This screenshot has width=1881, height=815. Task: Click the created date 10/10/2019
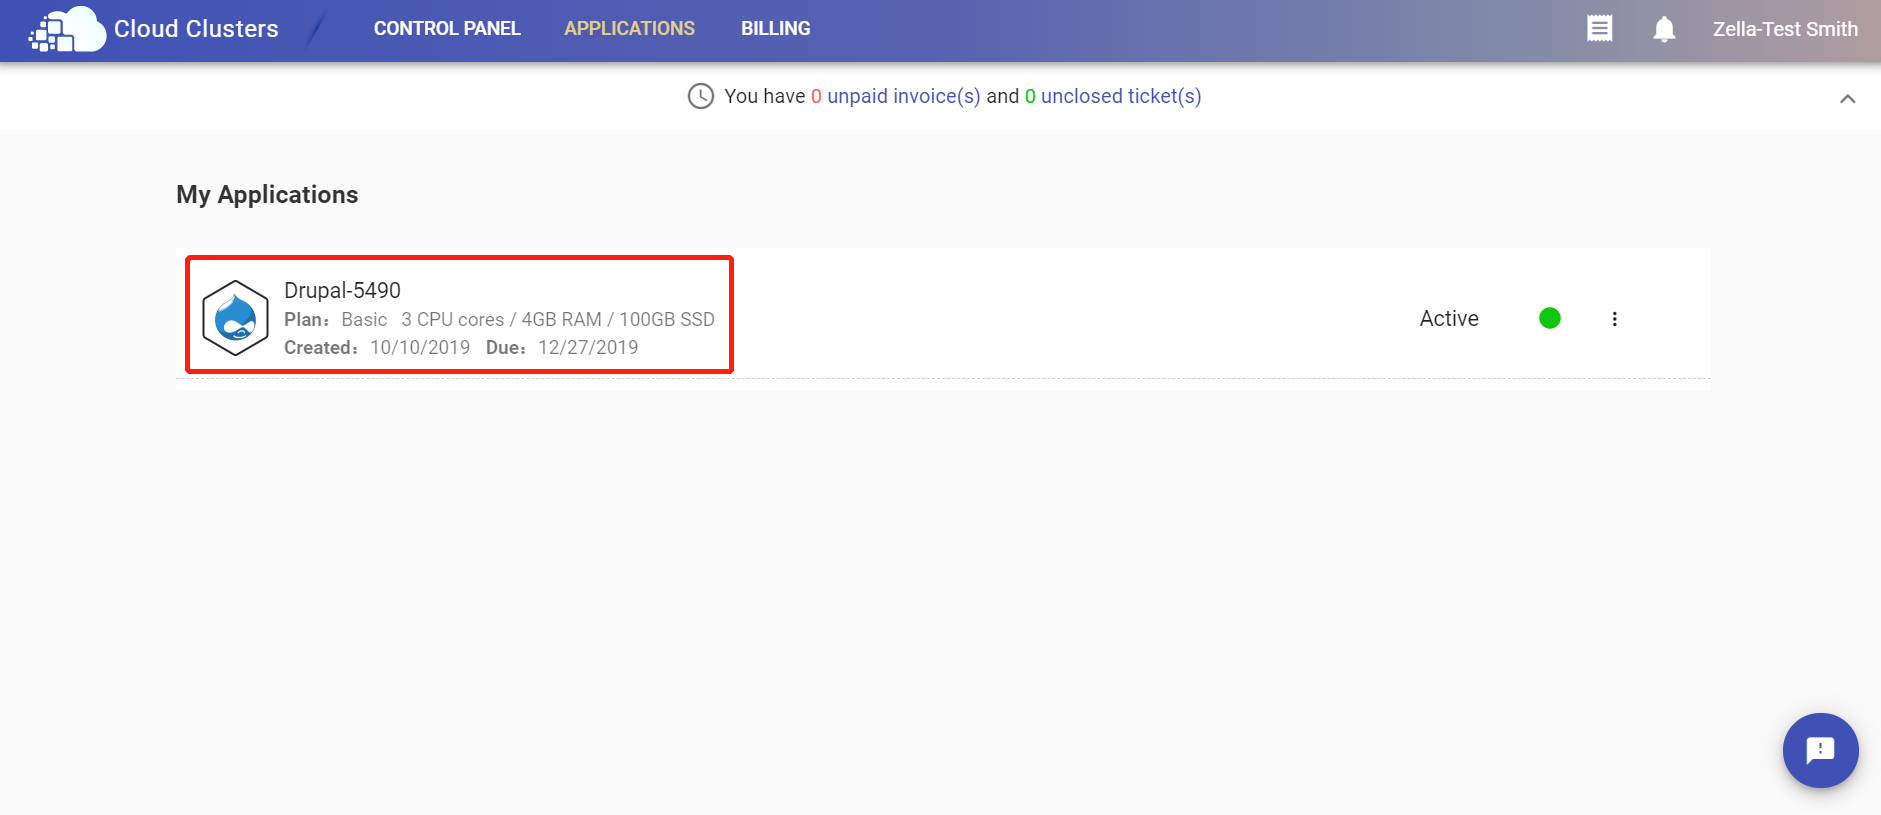pos(420,347)
